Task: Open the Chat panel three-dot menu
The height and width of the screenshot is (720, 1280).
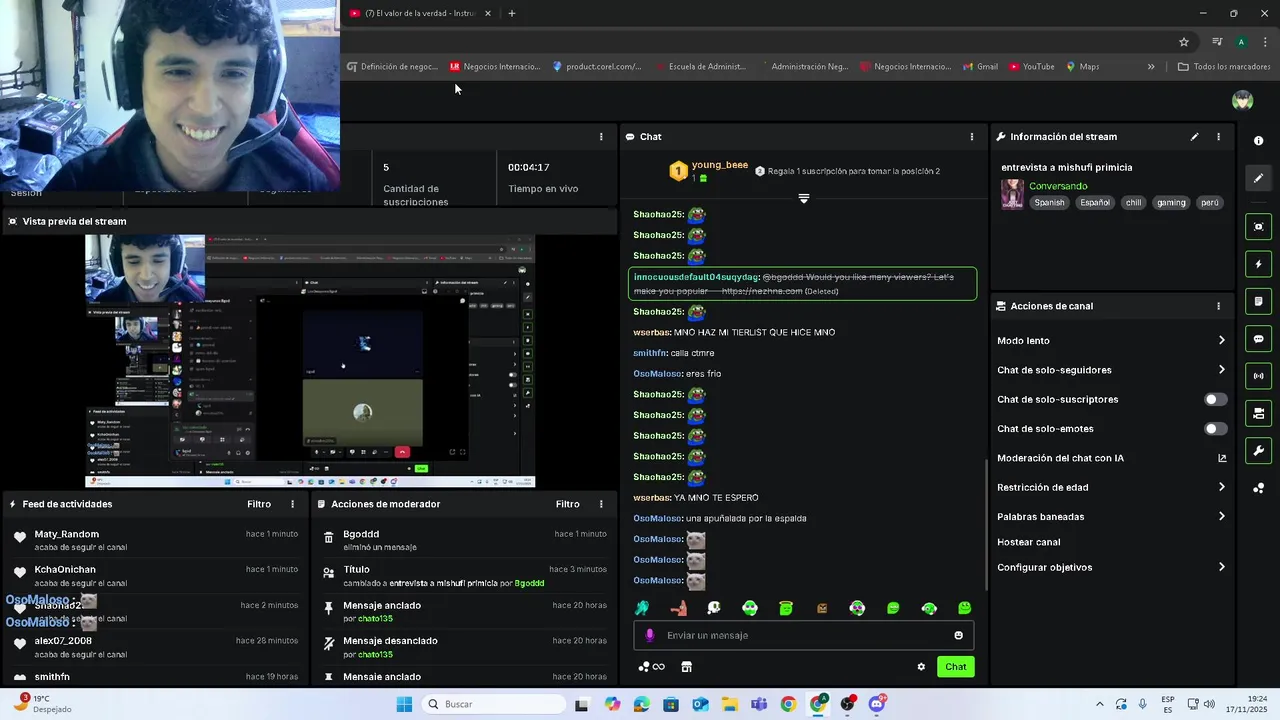Action: point(971,137)
